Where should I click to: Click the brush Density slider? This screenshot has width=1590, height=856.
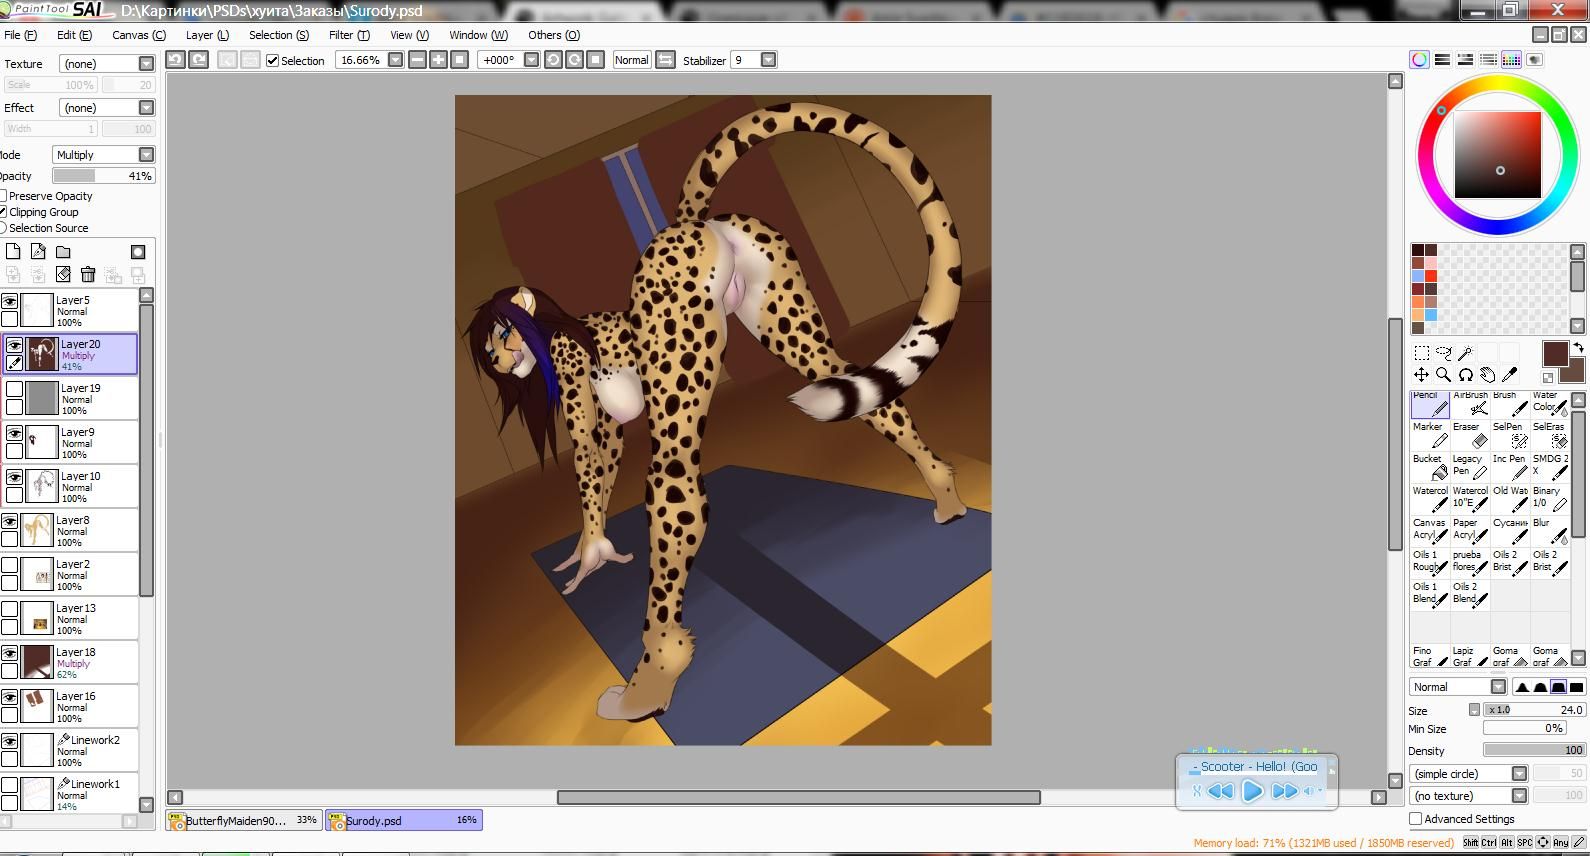click(1534, 750)
